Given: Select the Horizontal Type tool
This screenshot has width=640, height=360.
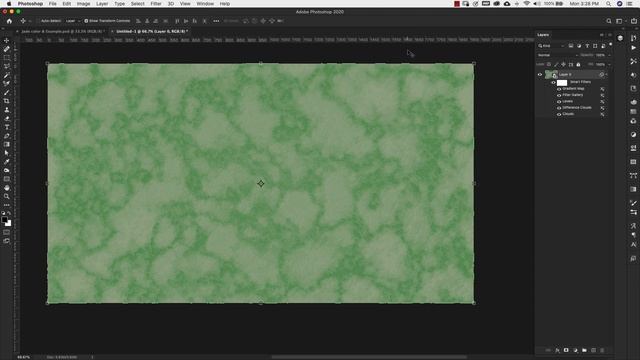Looking at the screenshot, I should point(7,127).
